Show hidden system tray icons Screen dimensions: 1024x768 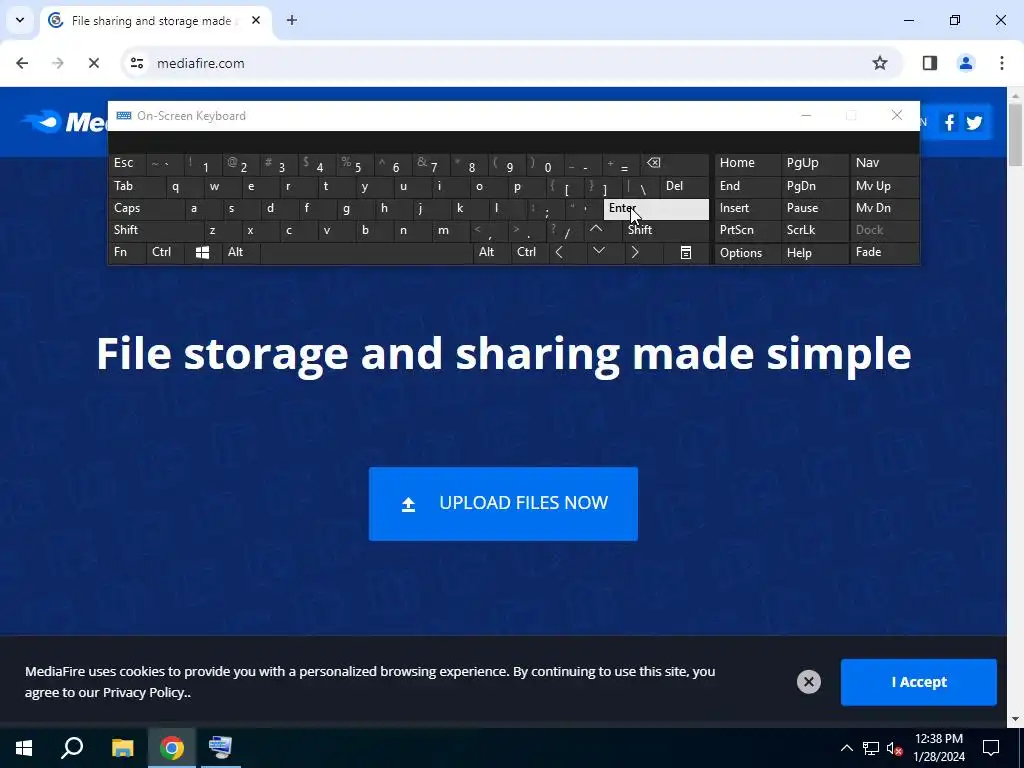click(846, 748)
